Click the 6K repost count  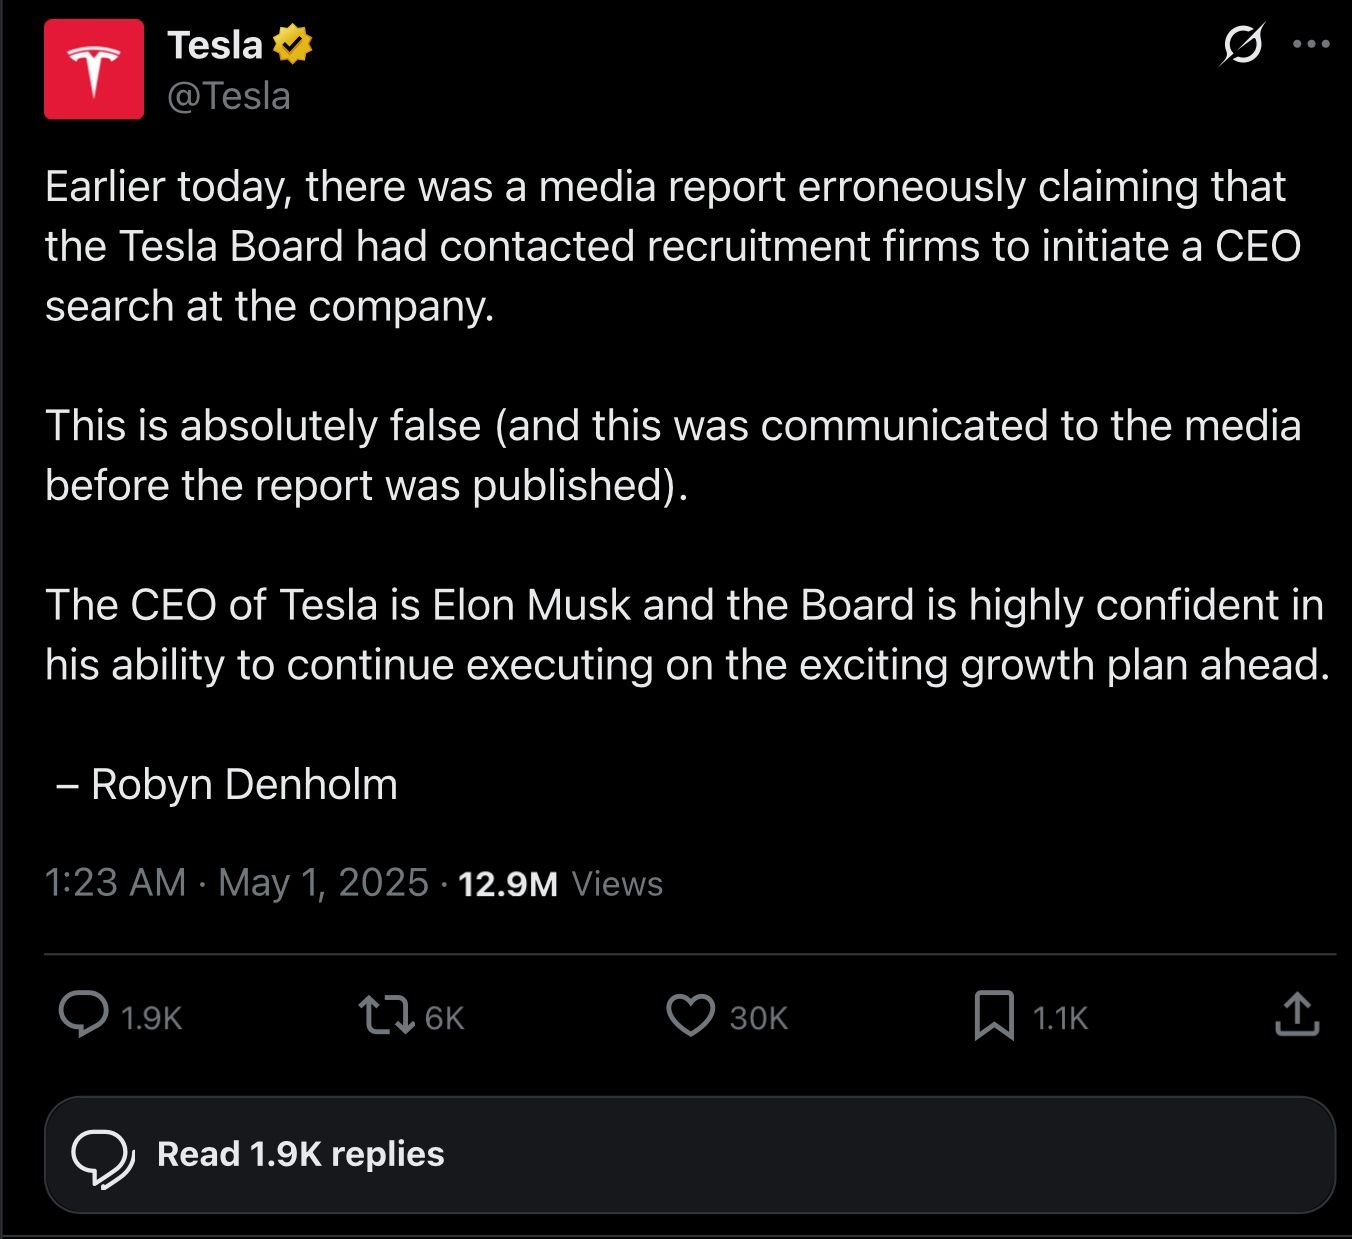(444, 1018)
